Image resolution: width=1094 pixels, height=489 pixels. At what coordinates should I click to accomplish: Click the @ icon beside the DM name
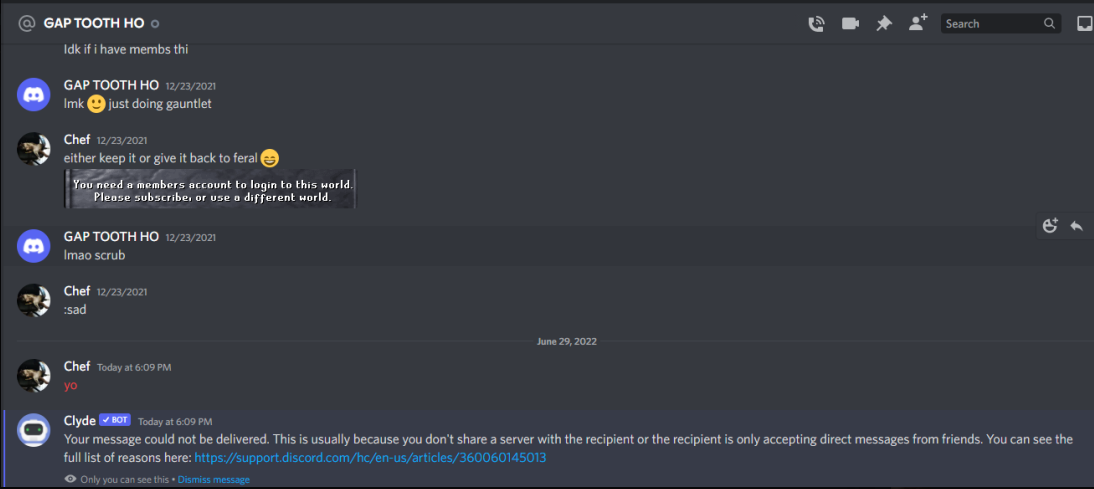(27, 23)
